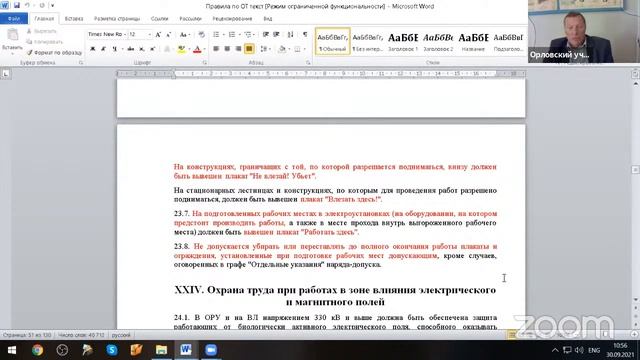Open the Change Case dropdown
The height and width of the screenshot is (360, 640).
pyautogui.click(x=185, y=35)
